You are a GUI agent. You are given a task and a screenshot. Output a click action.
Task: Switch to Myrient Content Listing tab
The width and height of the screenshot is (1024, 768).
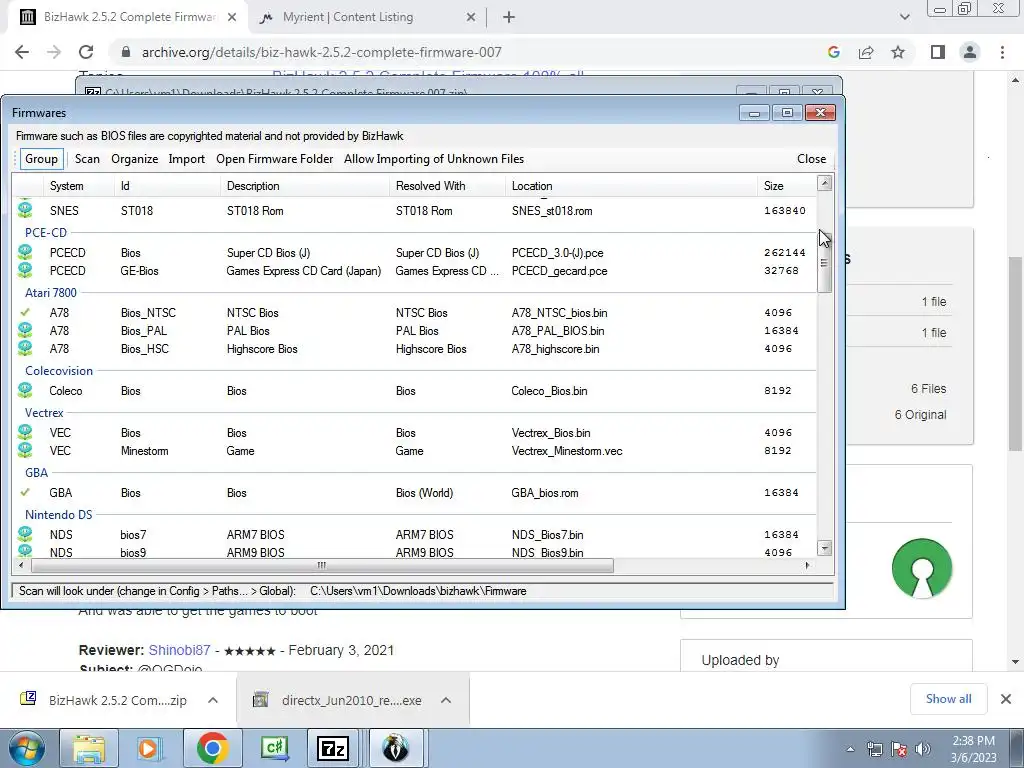point(348,17)
